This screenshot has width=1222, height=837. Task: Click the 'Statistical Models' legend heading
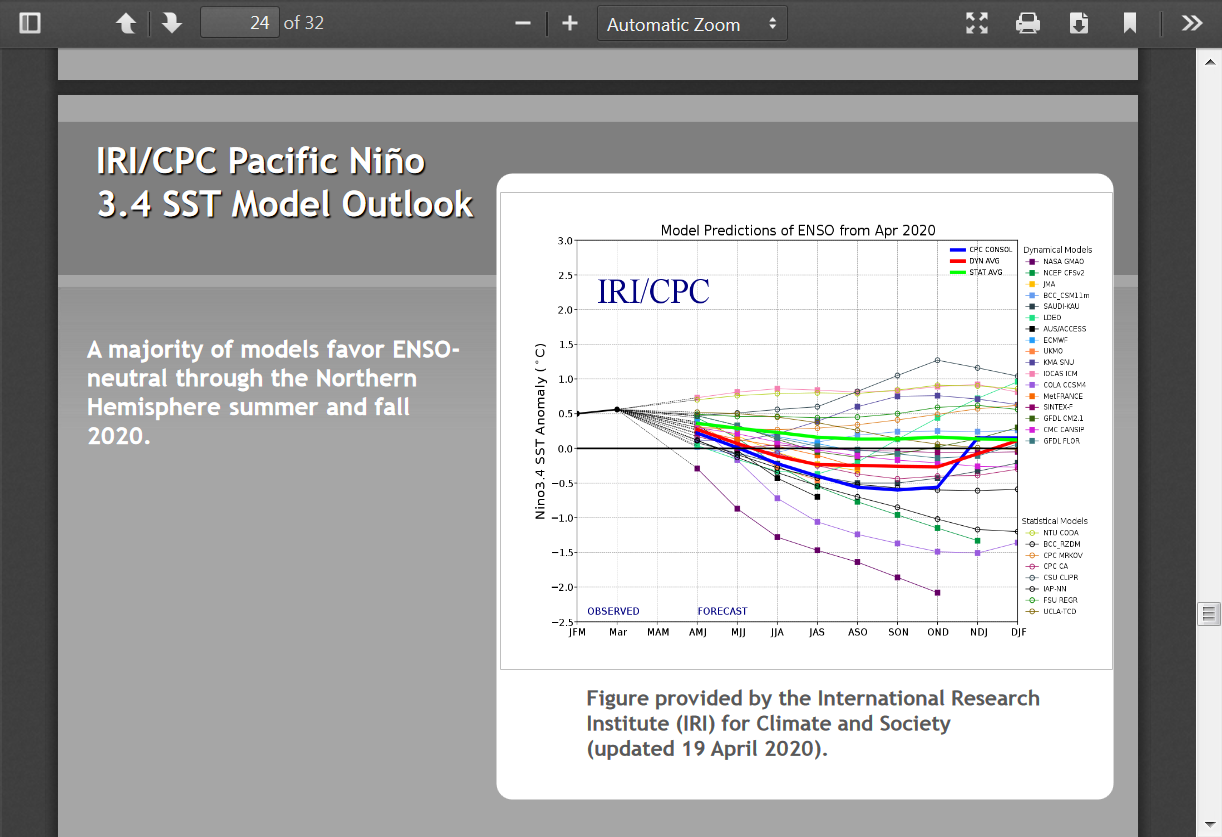pyautogui.click(x=1054, y=521)
